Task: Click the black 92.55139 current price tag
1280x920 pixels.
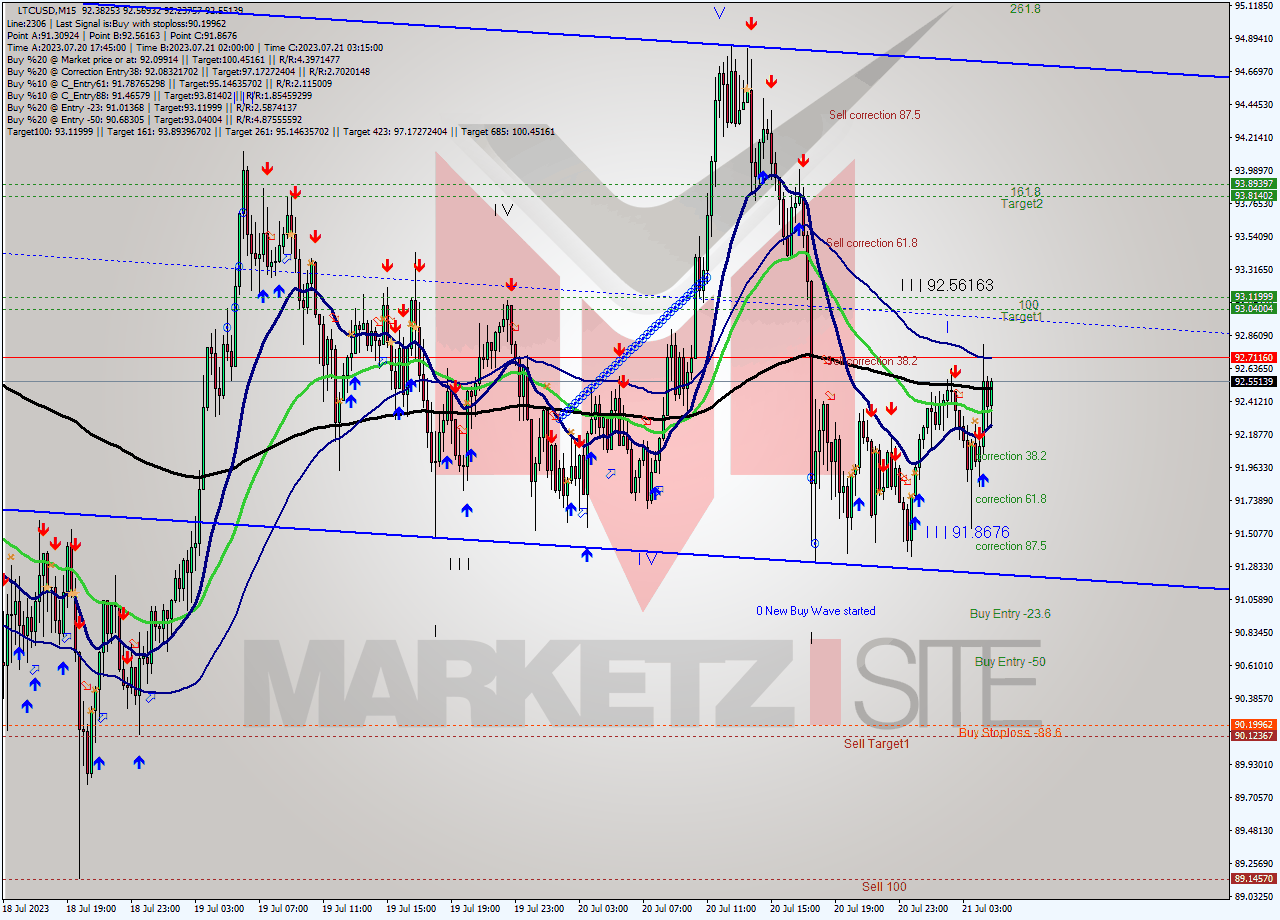Action: pyautogui.click(x=1254, y=381)
